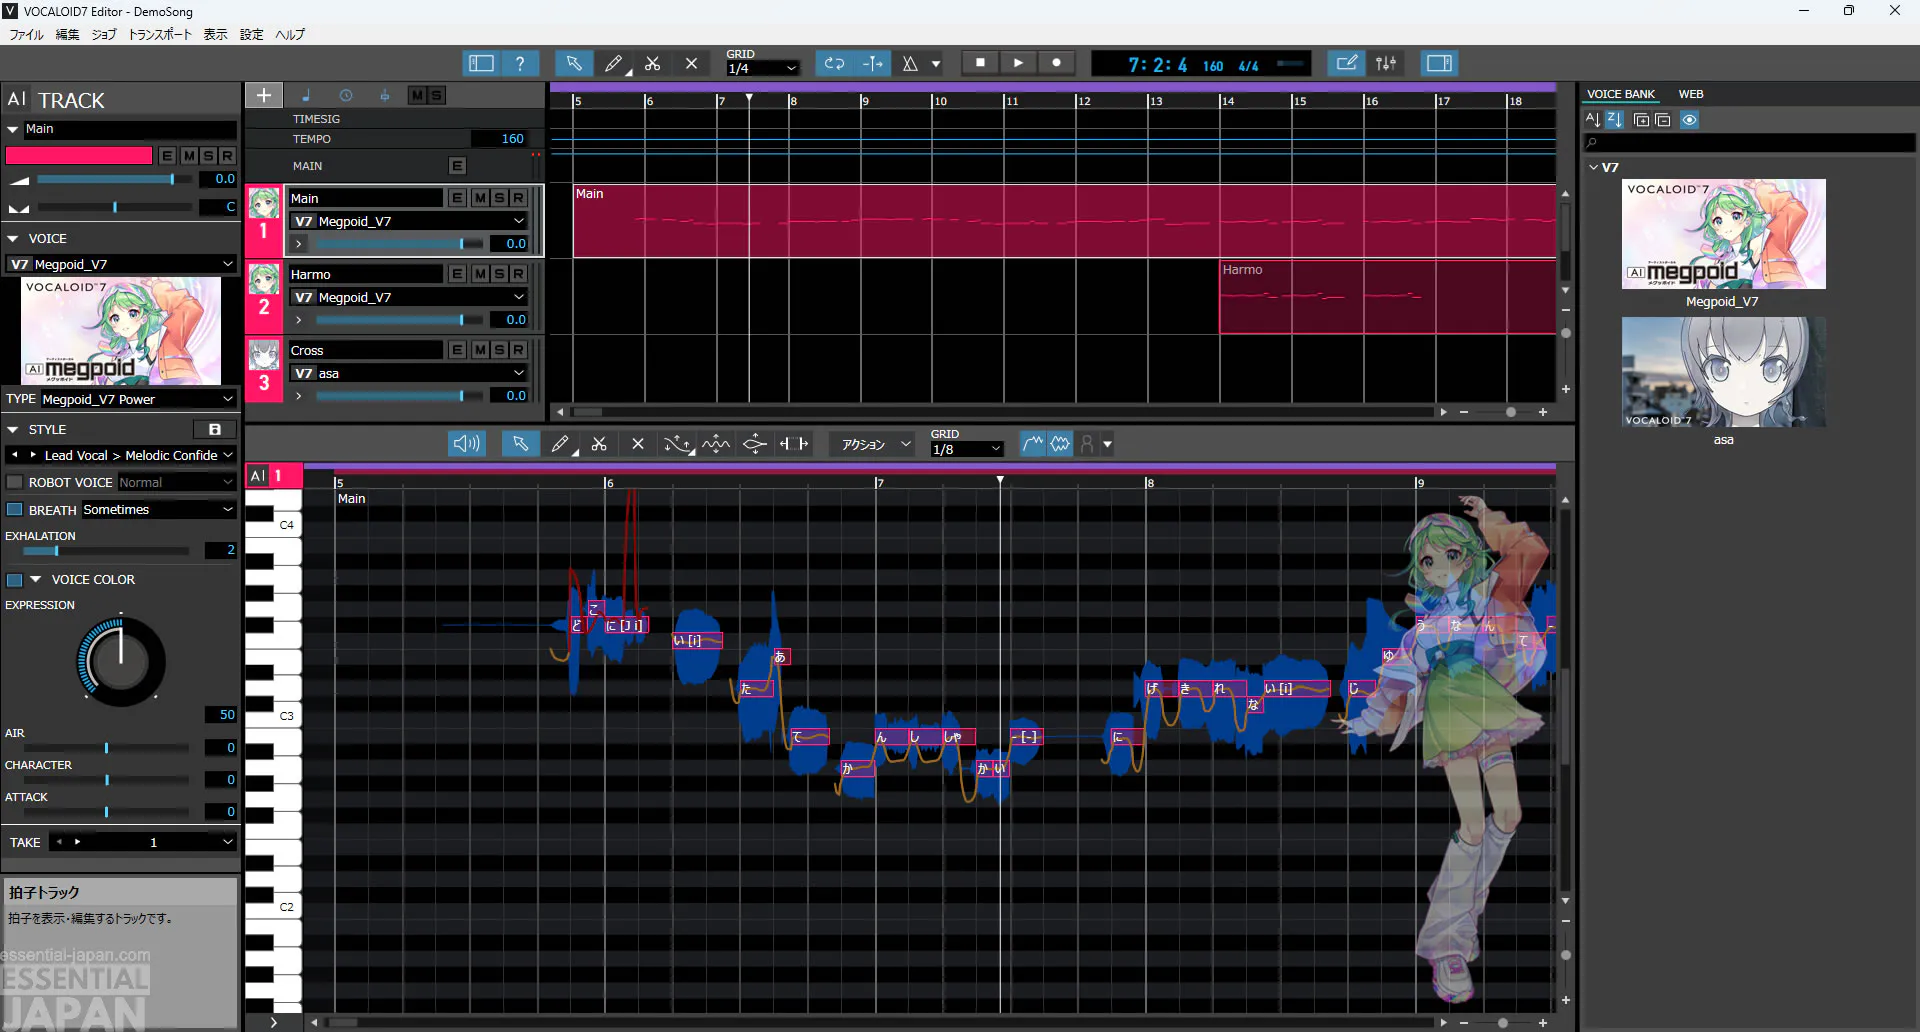The height and width of the screenshot is (1032, 1920).
Task: Toggle loop playback icon
Action: 834,63
